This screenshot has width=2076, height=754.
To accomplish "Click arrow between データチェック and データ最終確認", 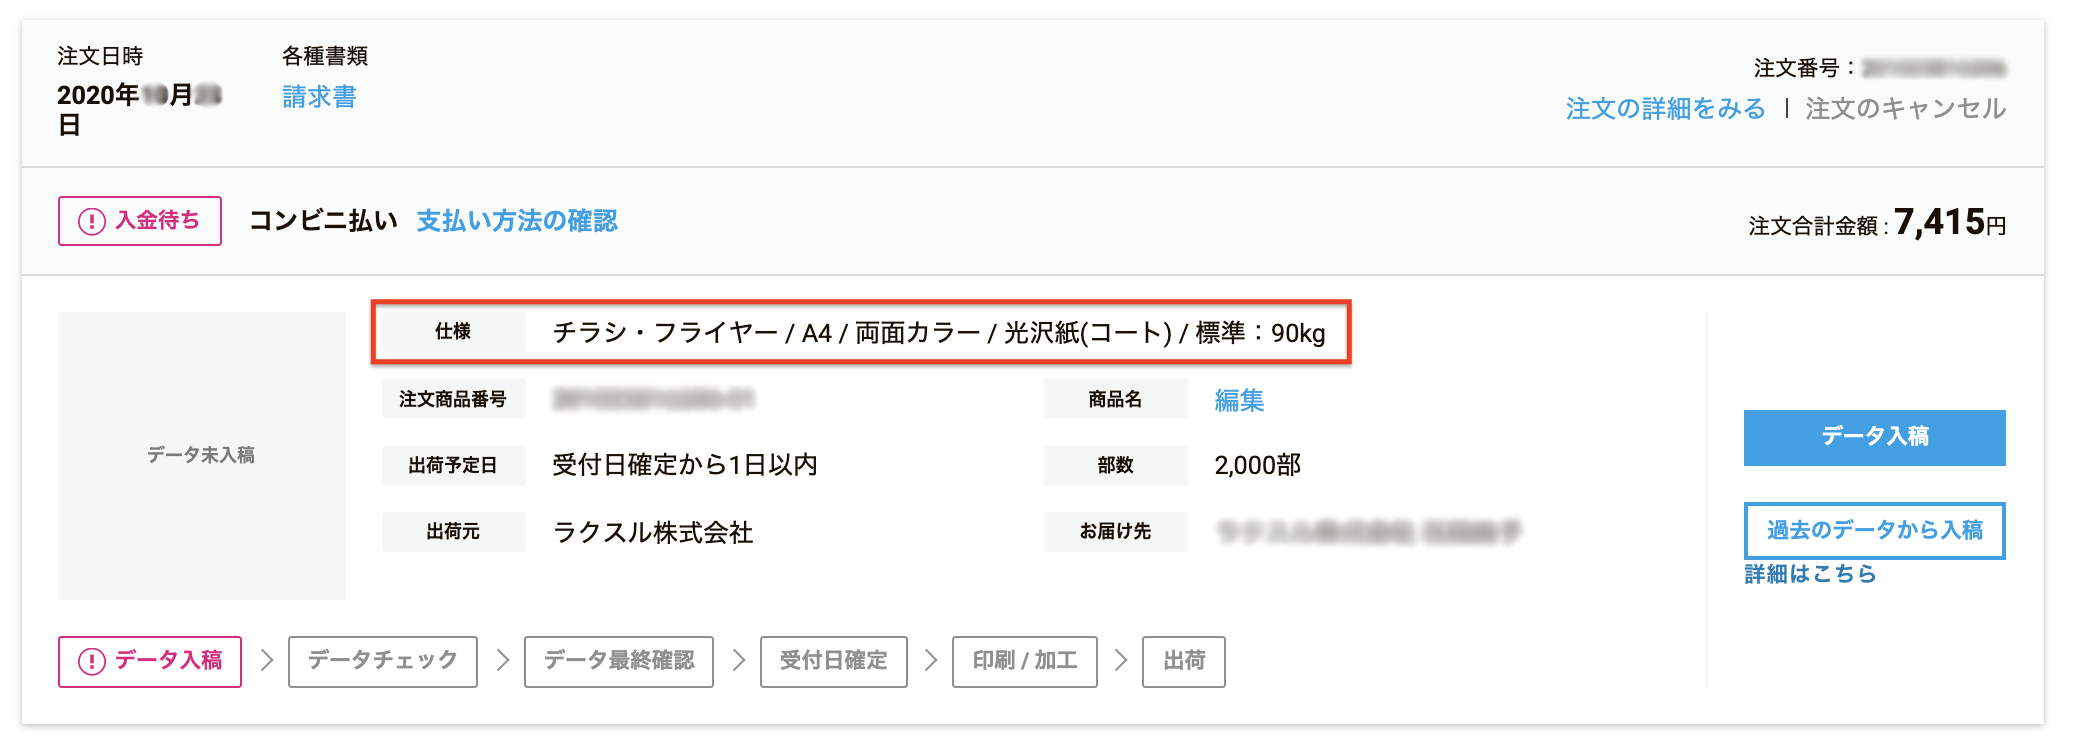I will pos(502,661).
